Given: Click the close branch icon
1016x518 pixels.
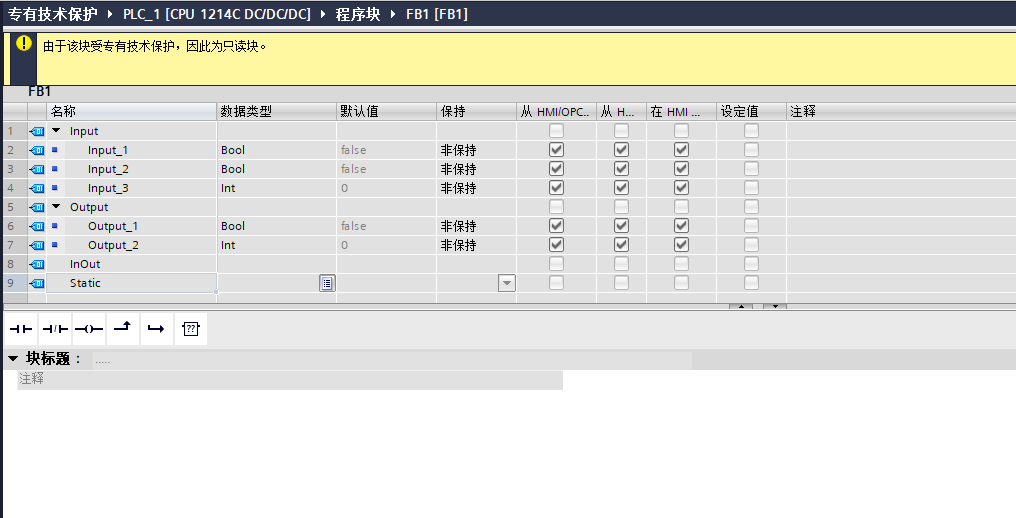Looking at the screenshot, I should (x=156, y=329).
